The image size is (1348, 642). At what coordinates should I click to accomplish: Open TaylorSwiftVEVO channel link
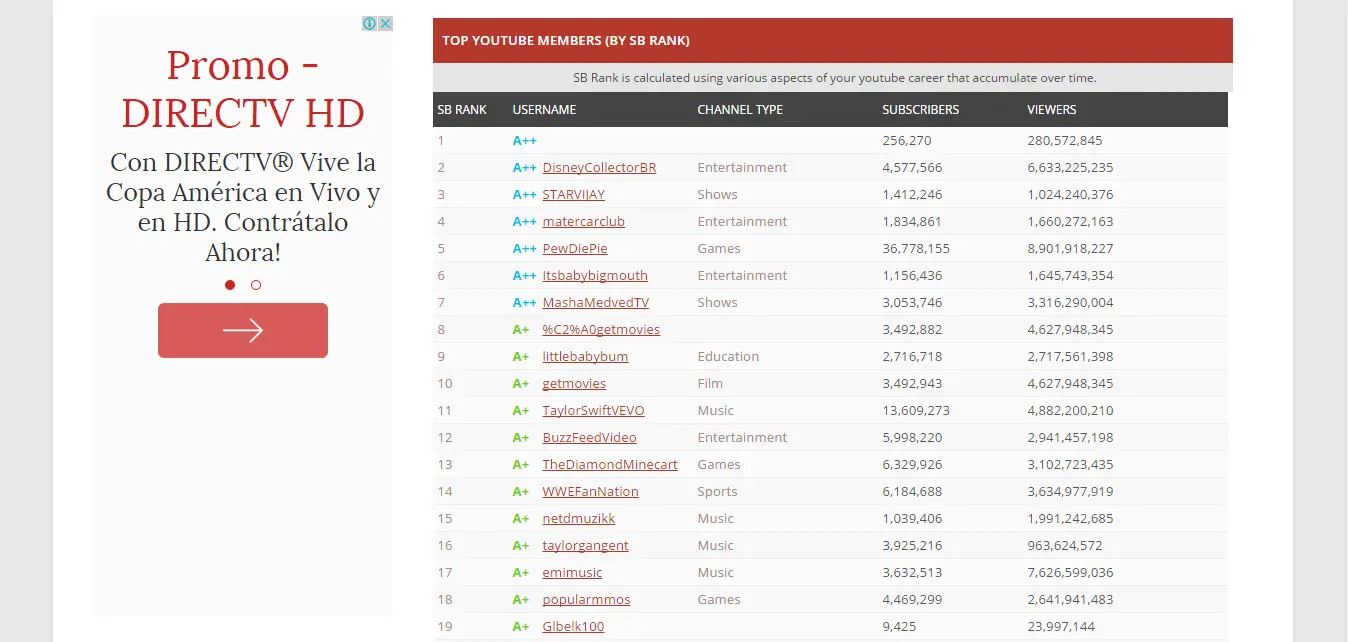click(593, 410)
